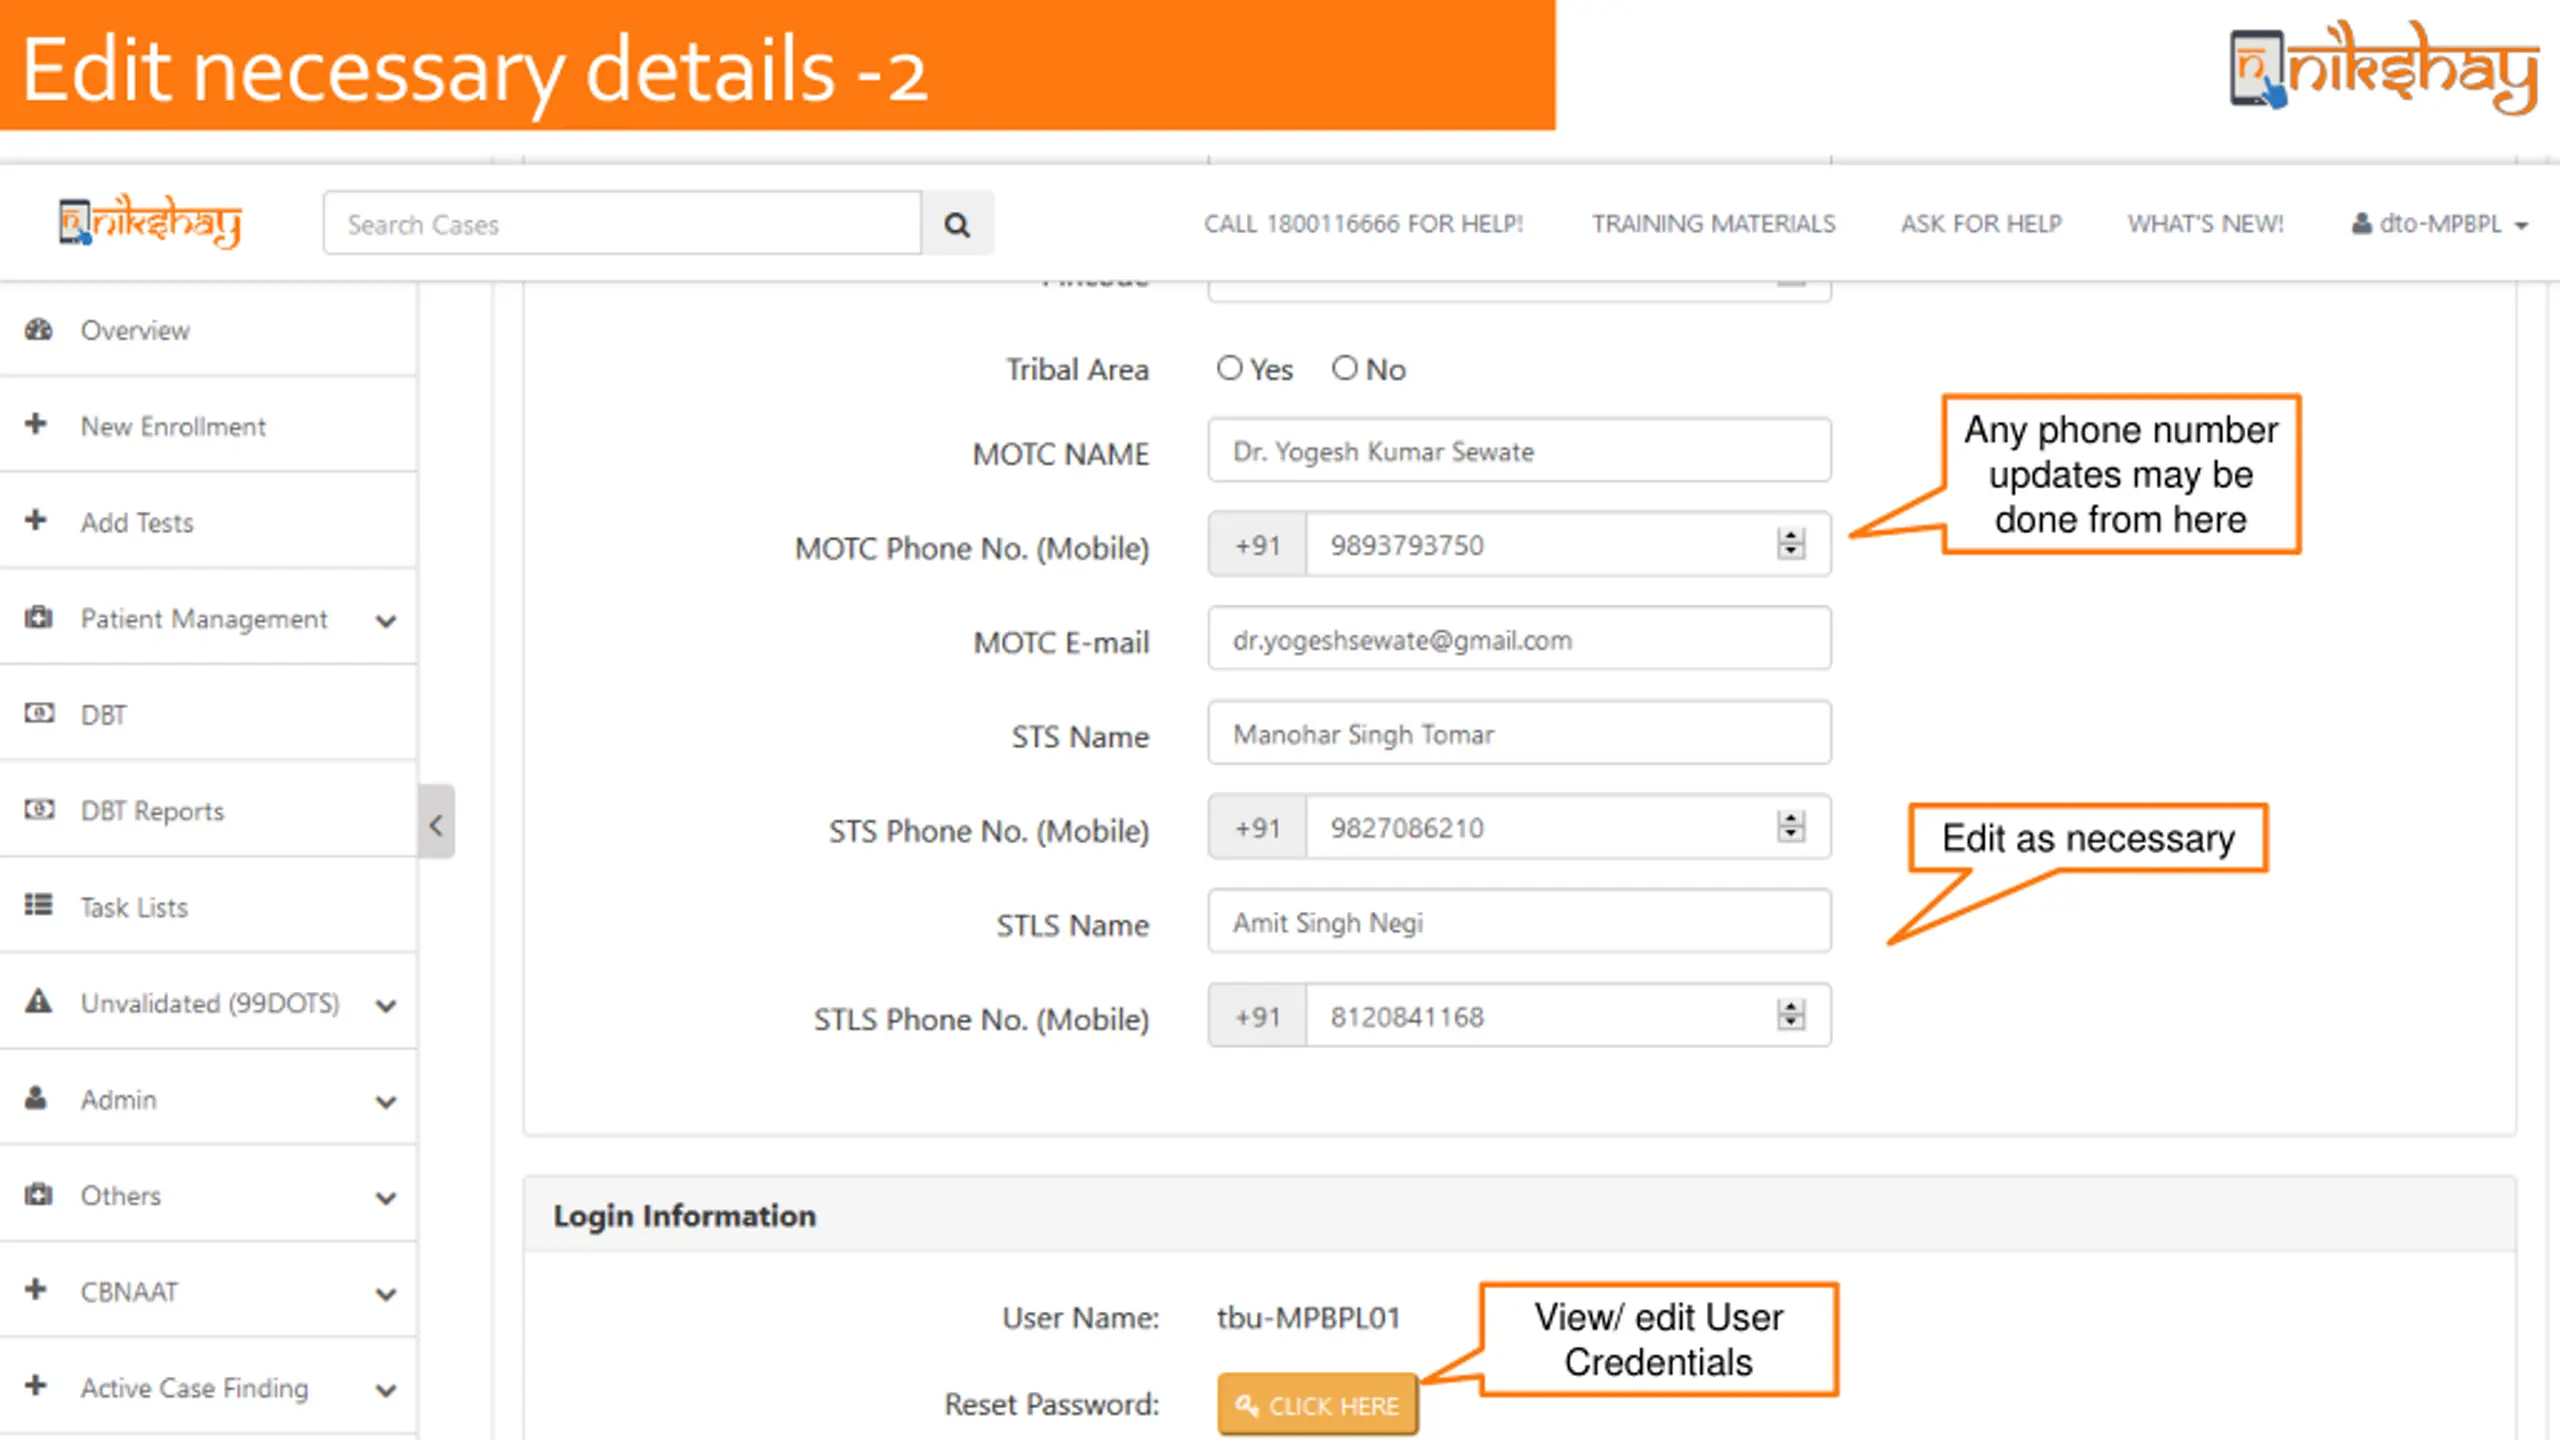Click the dto-MPBPL user icon

click(2361, 223)
